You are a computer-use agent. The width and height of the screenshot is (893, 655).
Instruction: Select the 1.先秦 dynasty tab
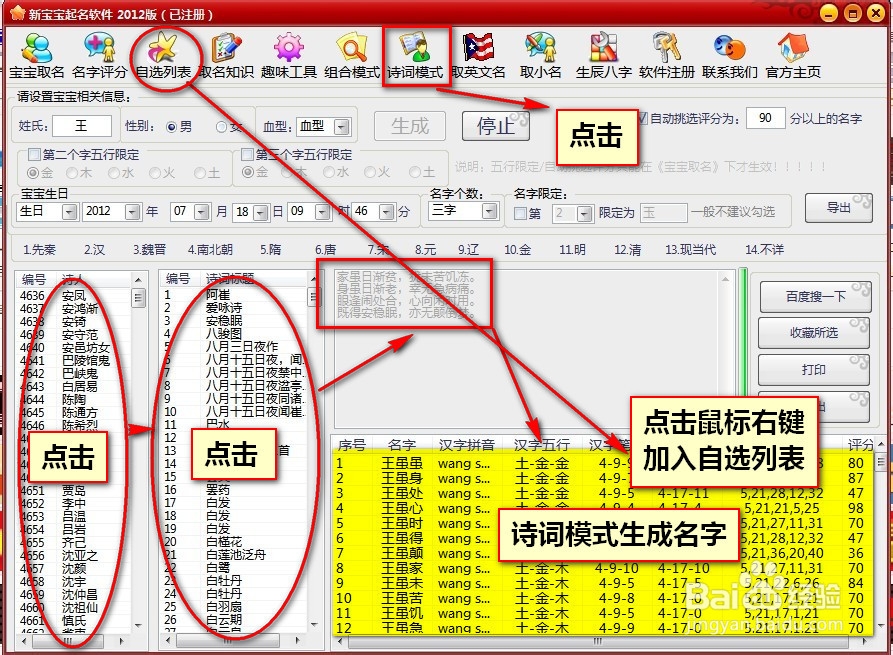point(39,249)
